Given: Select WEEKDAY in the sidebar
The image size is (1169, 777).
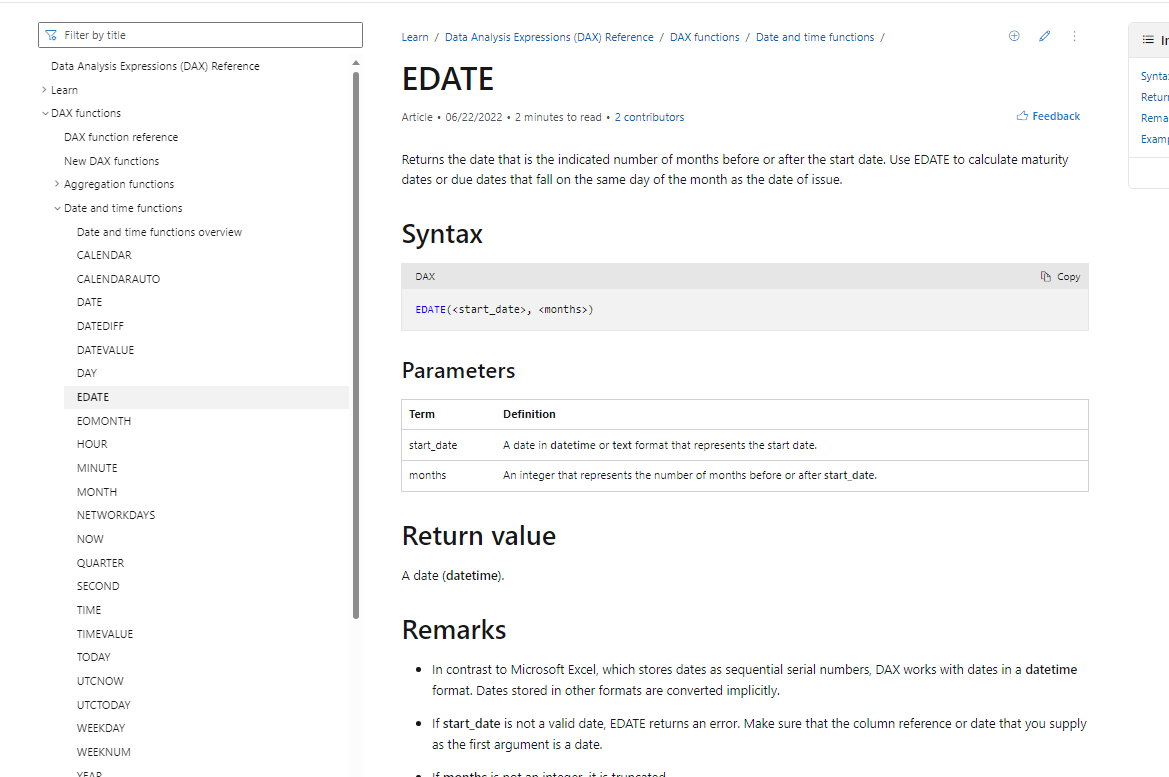Looking at the screenshot, I should coord(101,728).
